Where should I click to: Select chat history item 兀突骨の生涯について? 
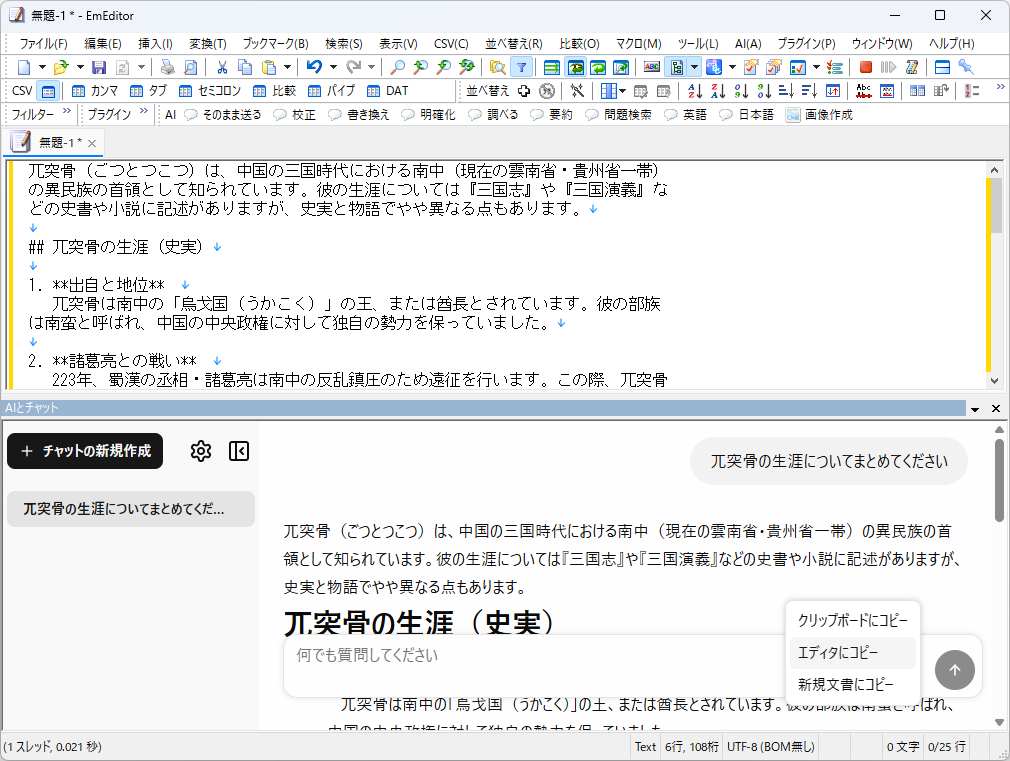(x=131, y=509)
